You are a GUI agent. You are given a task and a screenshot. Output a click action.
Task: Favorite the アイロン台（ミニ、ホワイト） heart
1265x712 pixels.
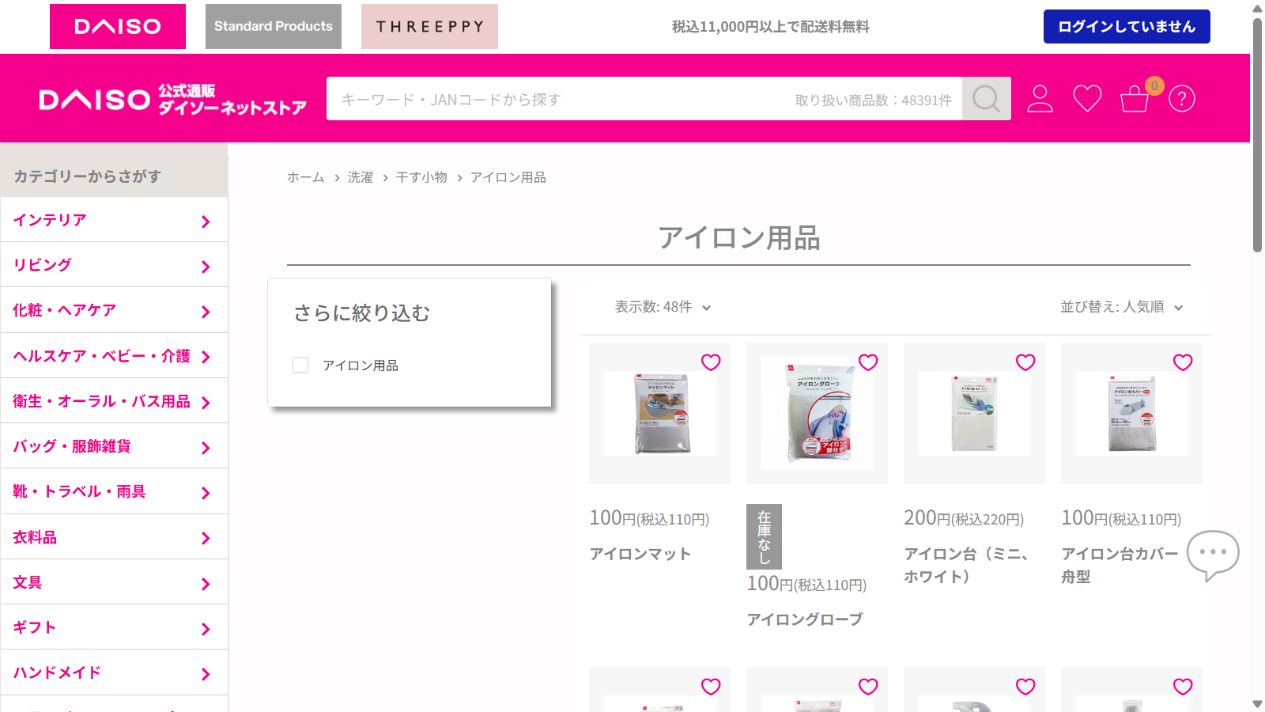(x=1025, y=362)
